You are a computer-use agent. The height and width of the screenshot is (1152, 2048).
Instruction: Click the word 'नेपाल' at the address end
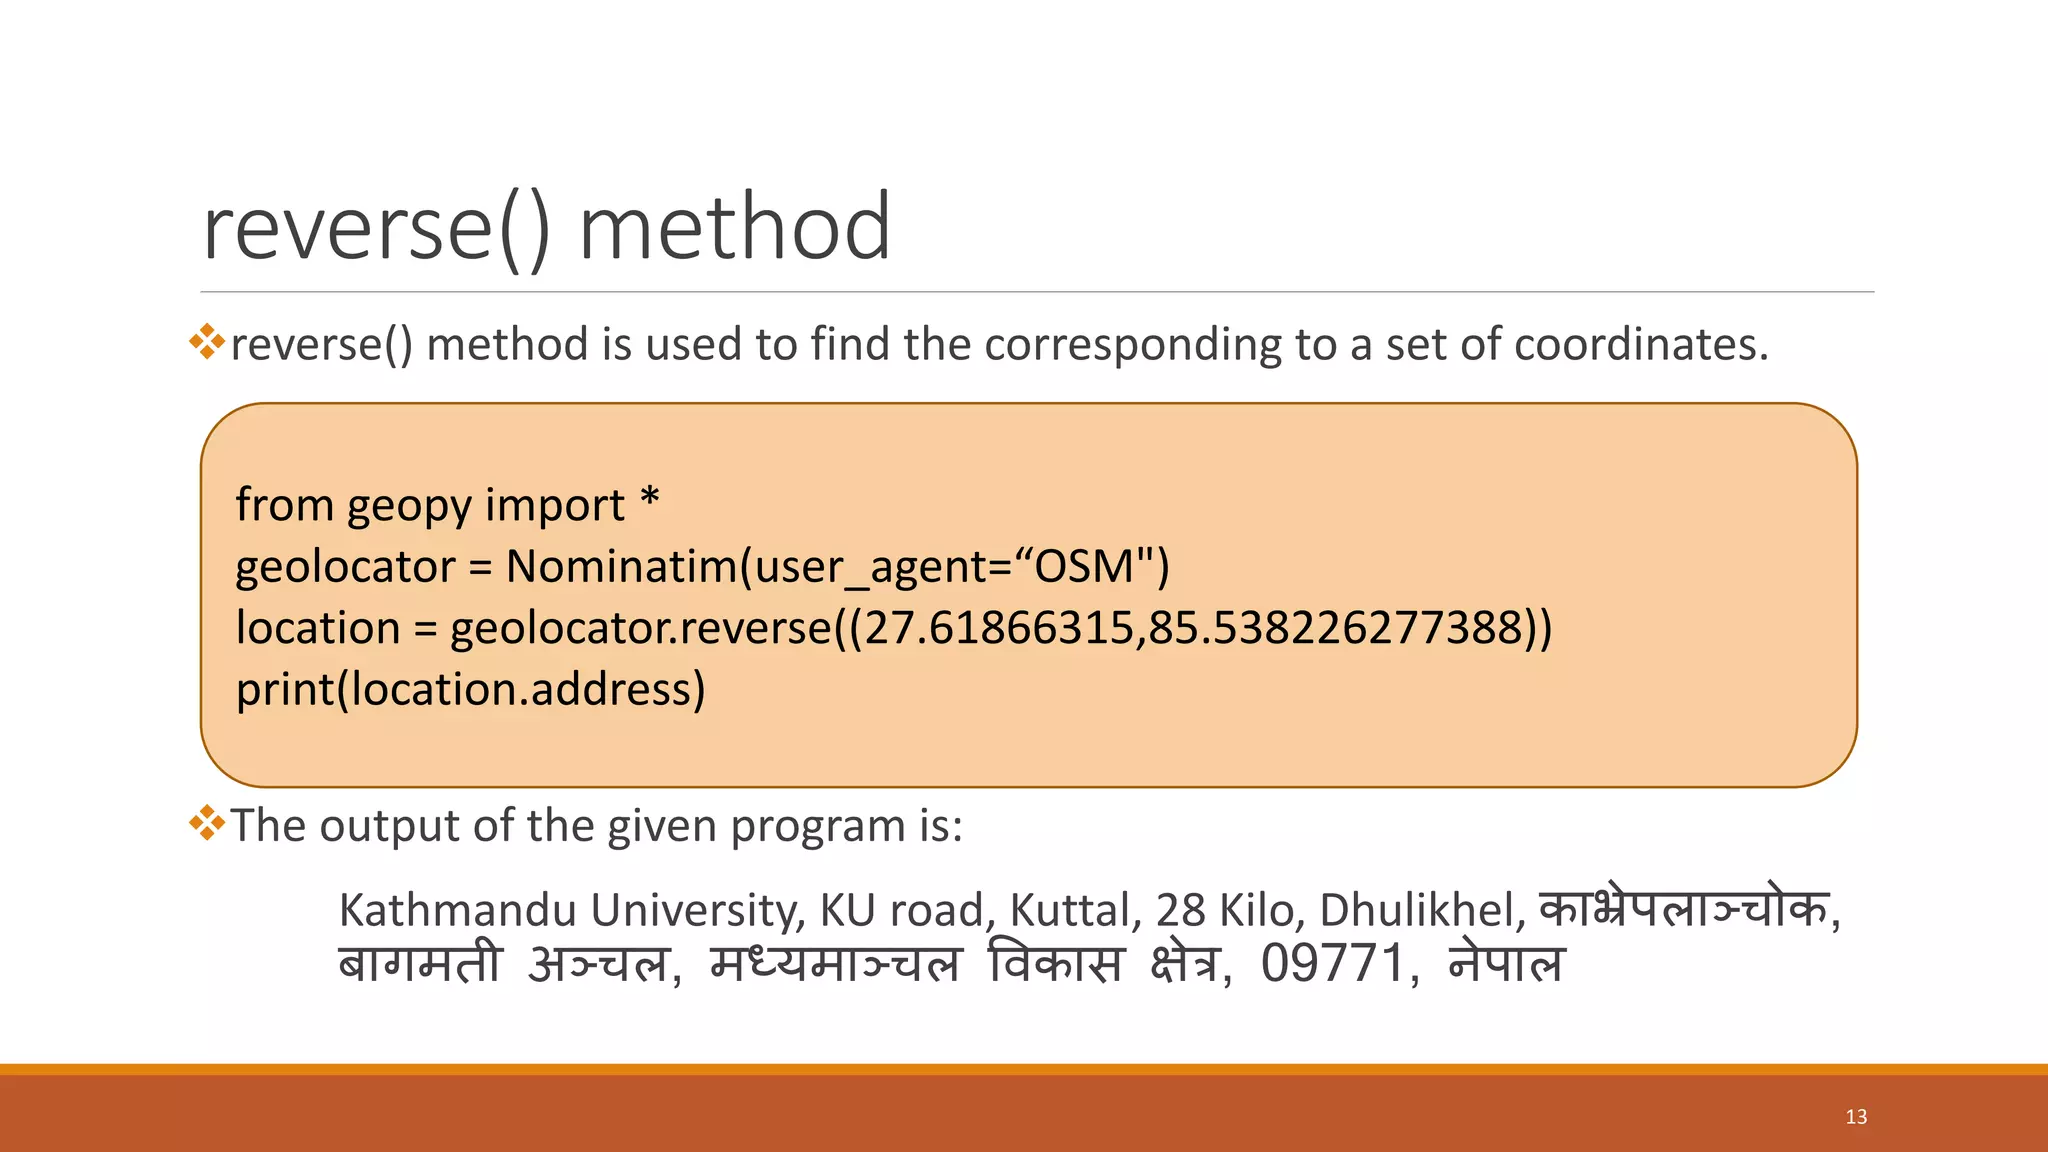[1505, 963]
